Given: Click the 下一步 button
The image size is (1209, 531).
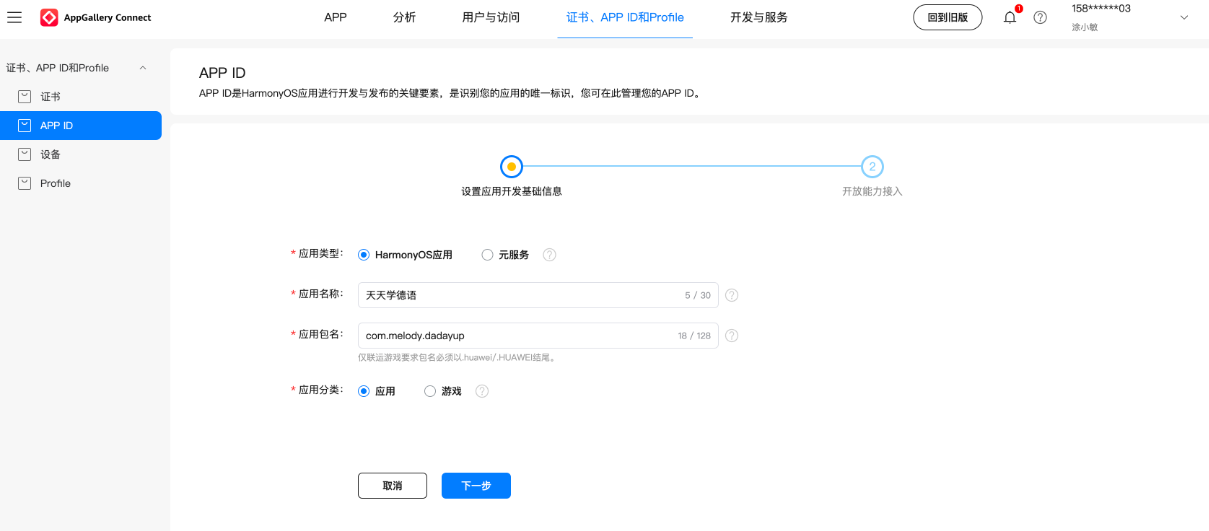Looking at the screenshot, I should tap(476, 485).
